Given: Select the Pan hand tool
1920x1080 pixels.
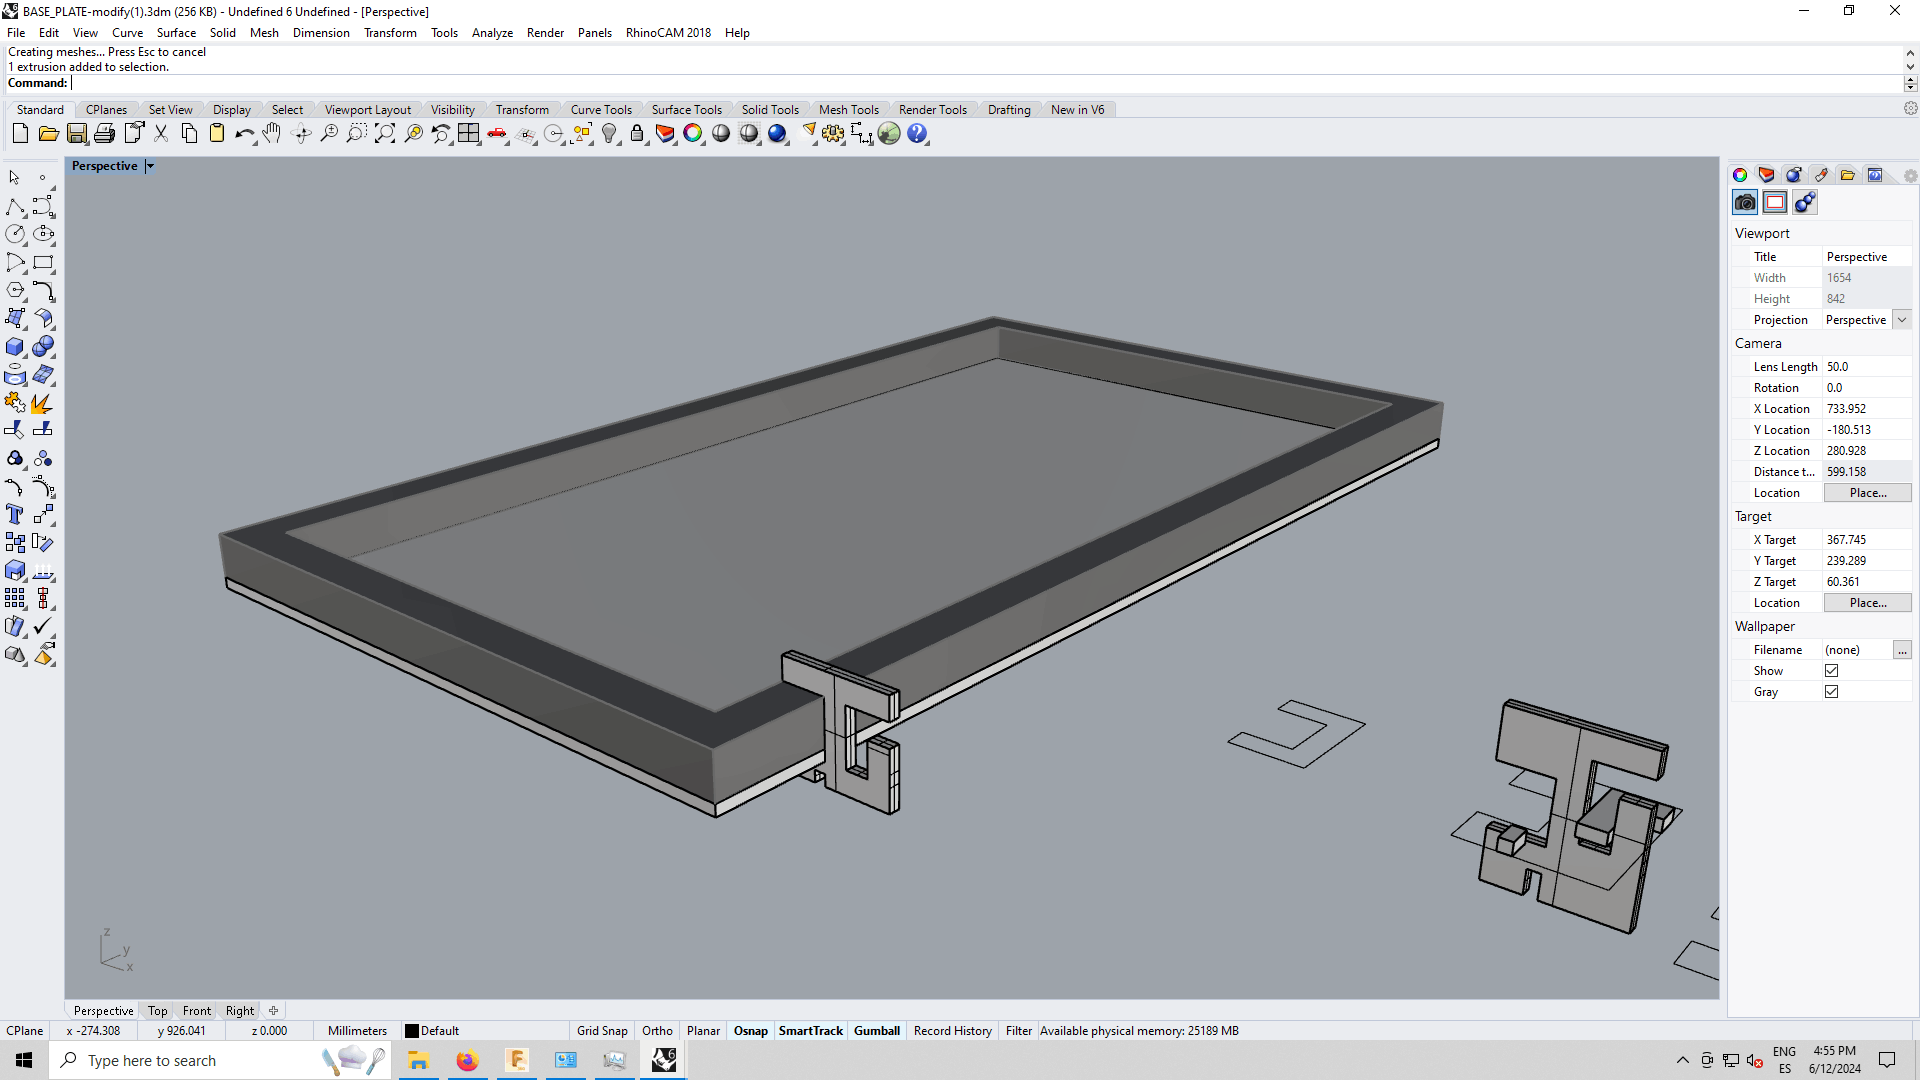Looking at the screenshot, I should [272, 134].
